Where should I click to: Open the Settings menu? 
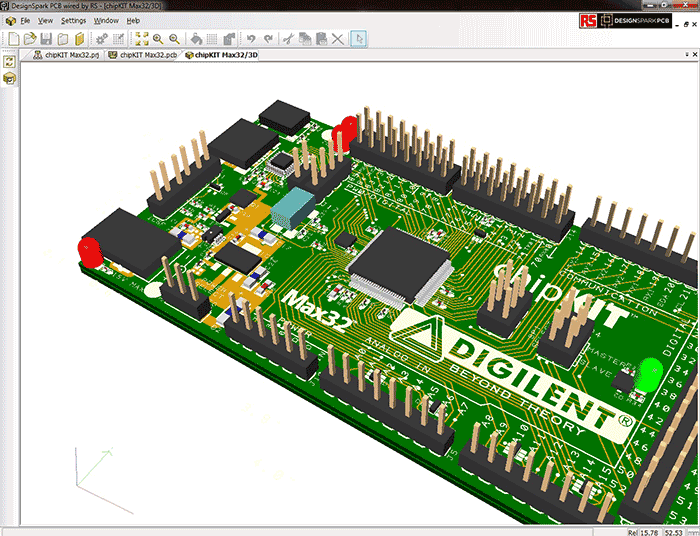[x=73, y=21]
